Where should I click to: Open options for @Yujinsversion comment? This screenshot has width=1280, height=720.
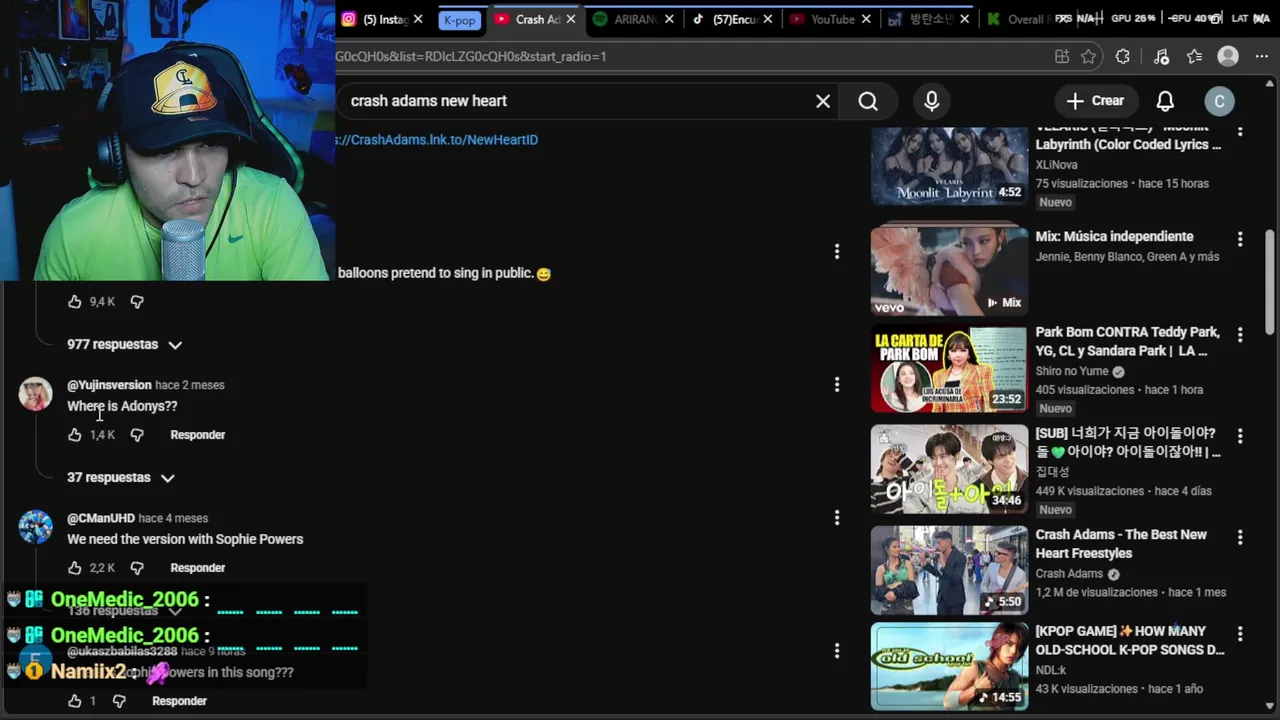837,384
